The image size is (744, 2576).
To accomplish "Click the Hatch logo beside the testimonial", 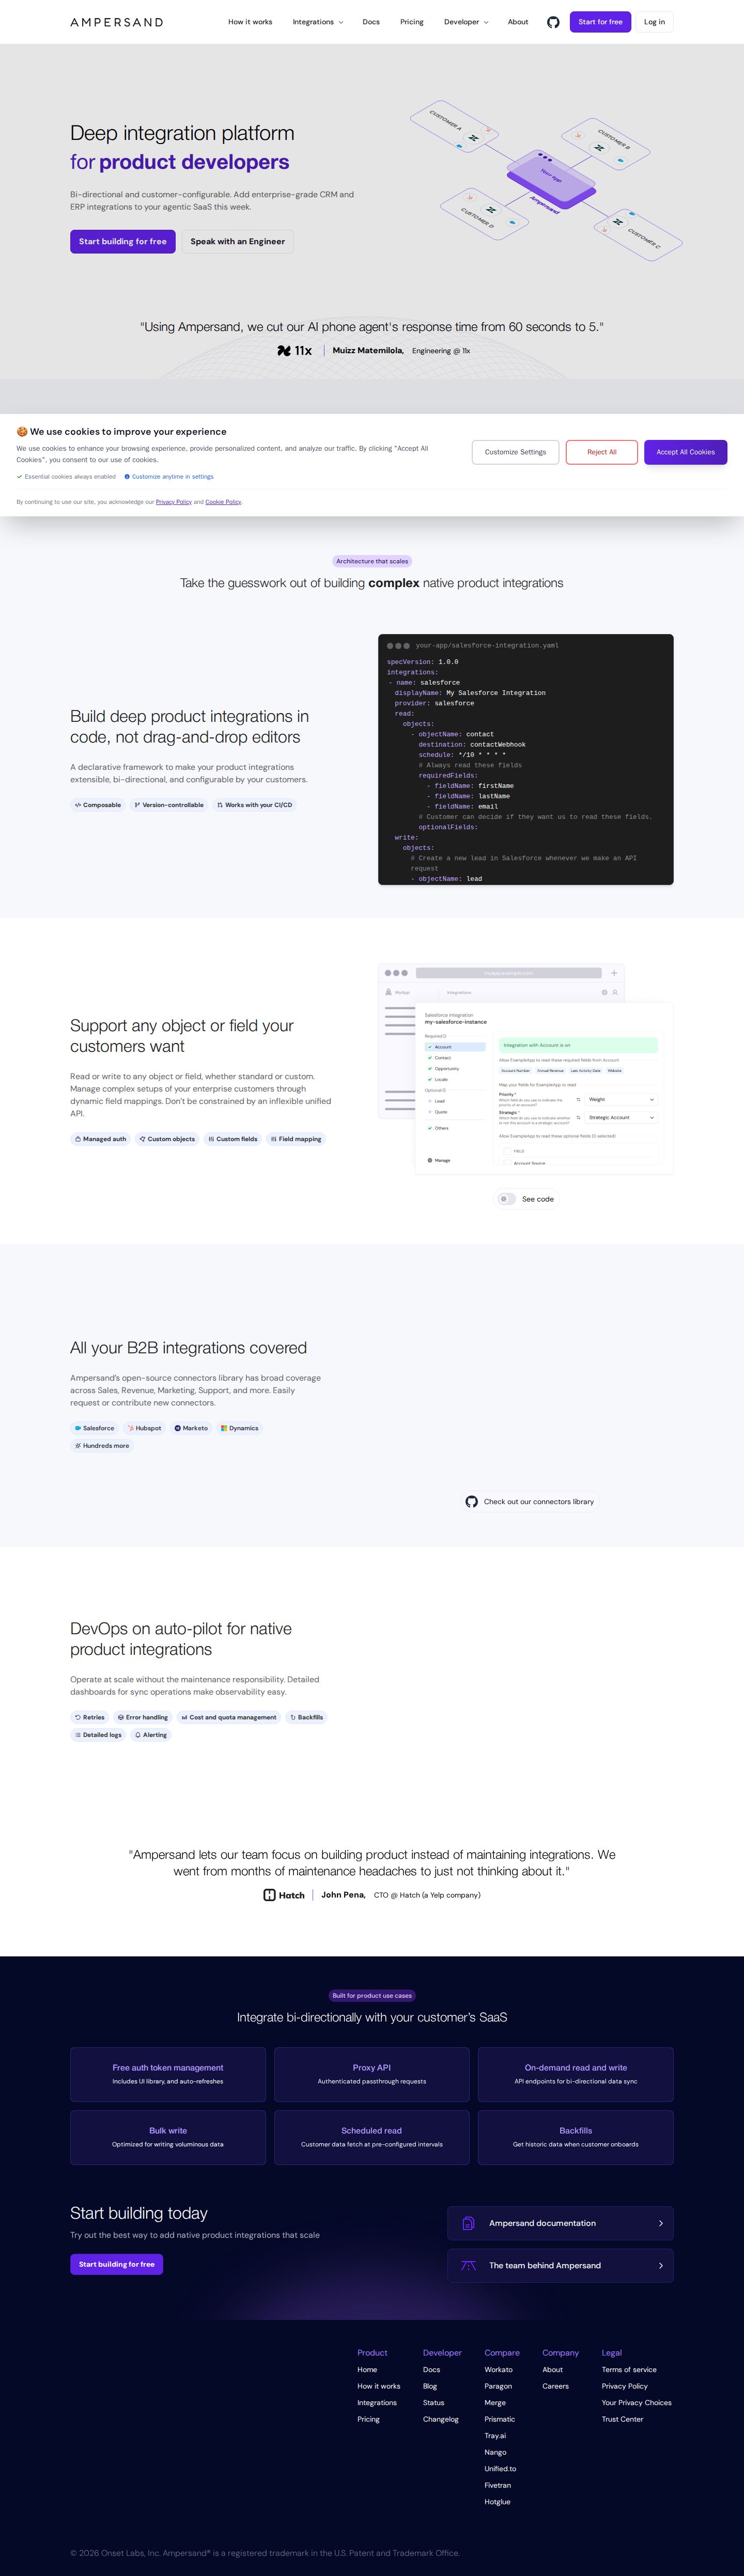I will click(284, 1895).
